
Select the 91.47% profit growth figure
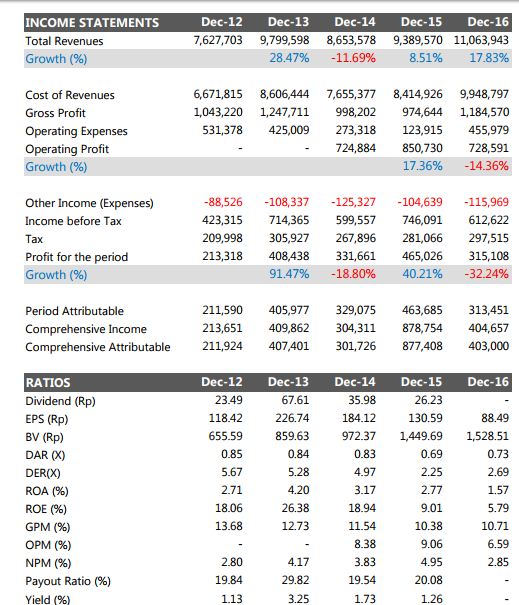(x=289, y=274)
